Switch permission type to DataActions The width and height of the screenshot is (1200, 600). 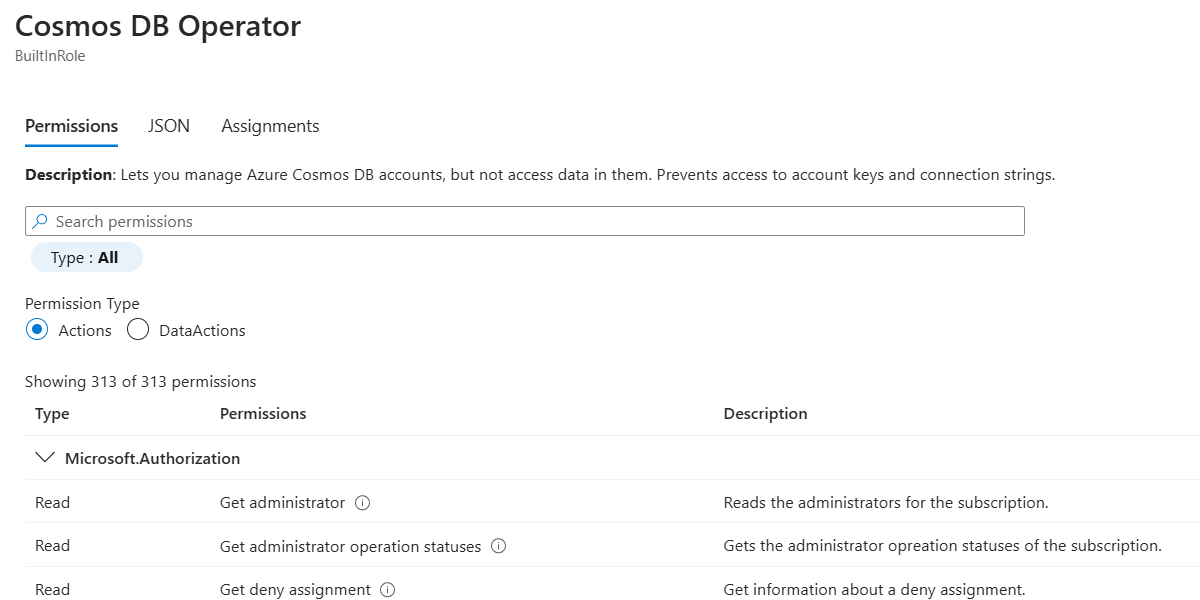137,329
